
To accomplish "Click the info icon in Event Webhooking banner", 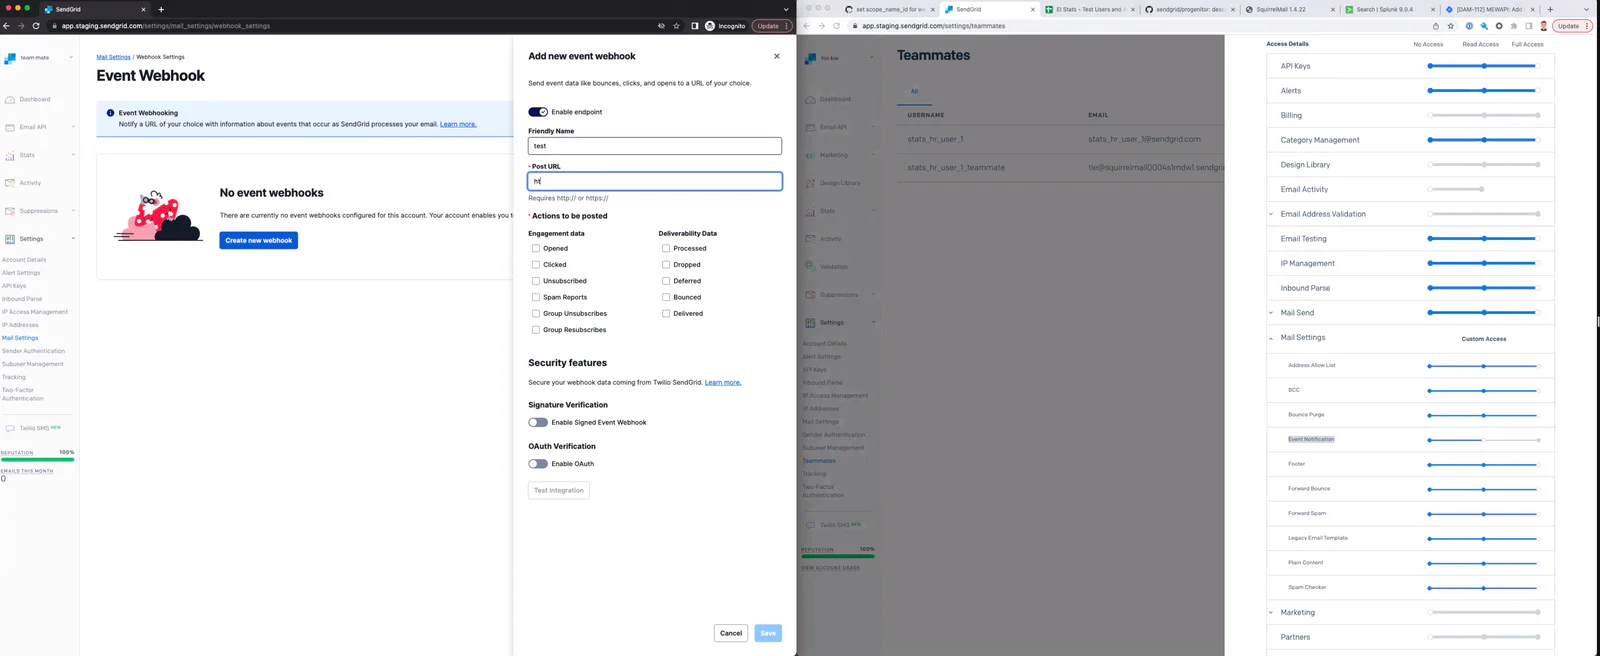I will coord(110,113).
